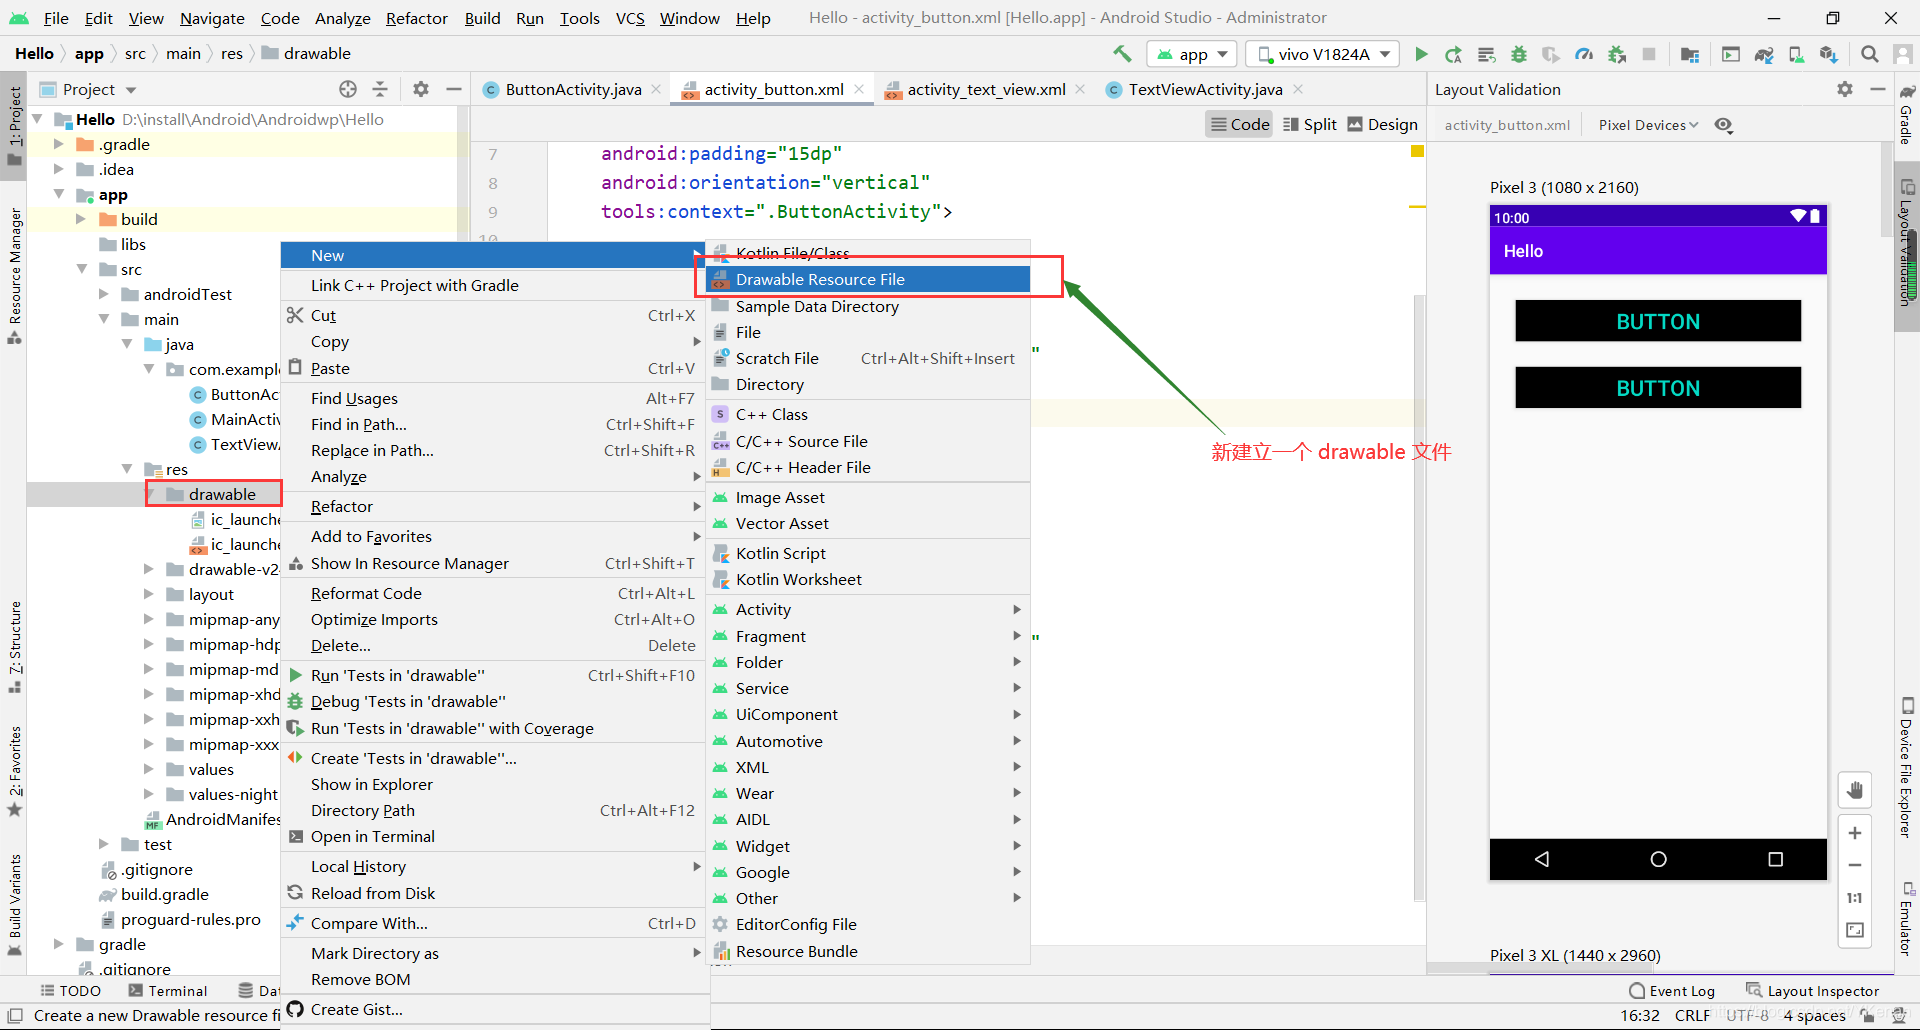This screenshot has width=1920, height=1030.
Task: Click the editor vertical scrollbar
Action: point(1419,598)
